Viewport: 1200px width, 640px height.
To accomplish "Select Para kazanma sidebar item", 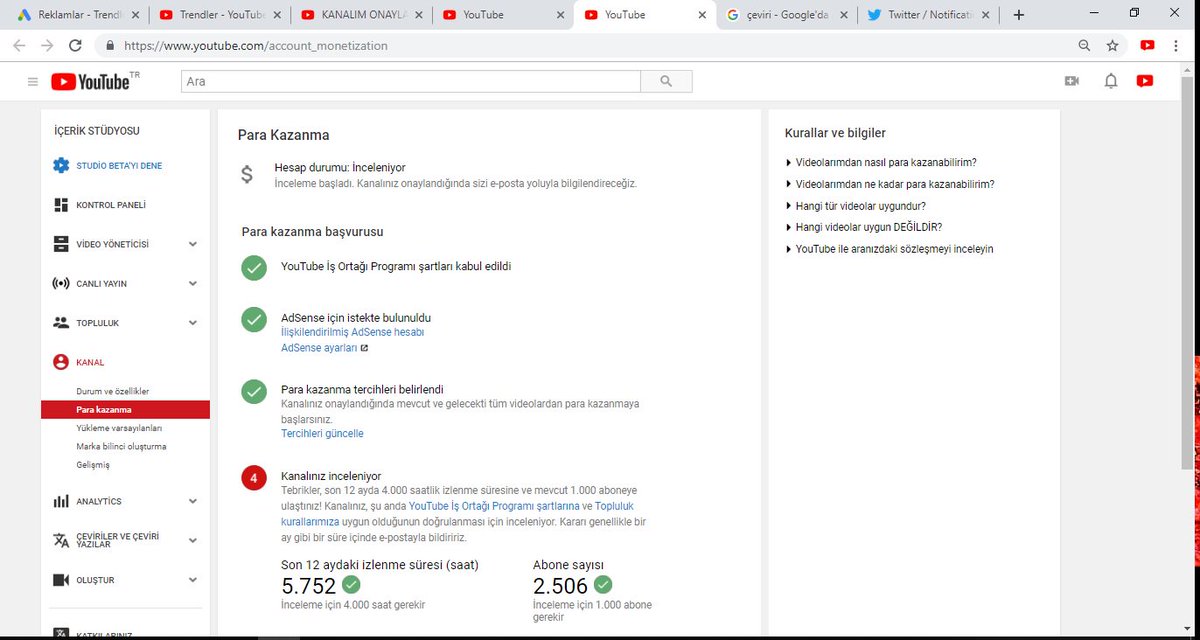I will click(x=125, y=410).
